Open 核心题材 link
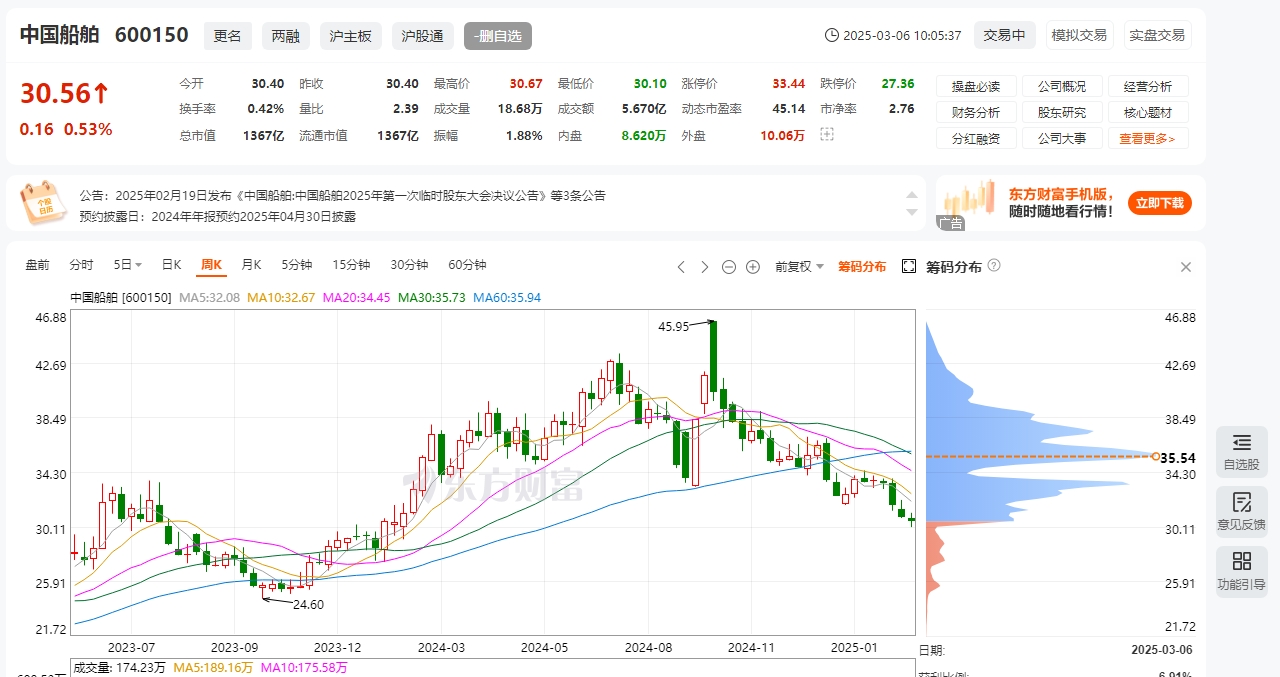The height and width of the screenshot is (677, 1280). point(1148,113)
